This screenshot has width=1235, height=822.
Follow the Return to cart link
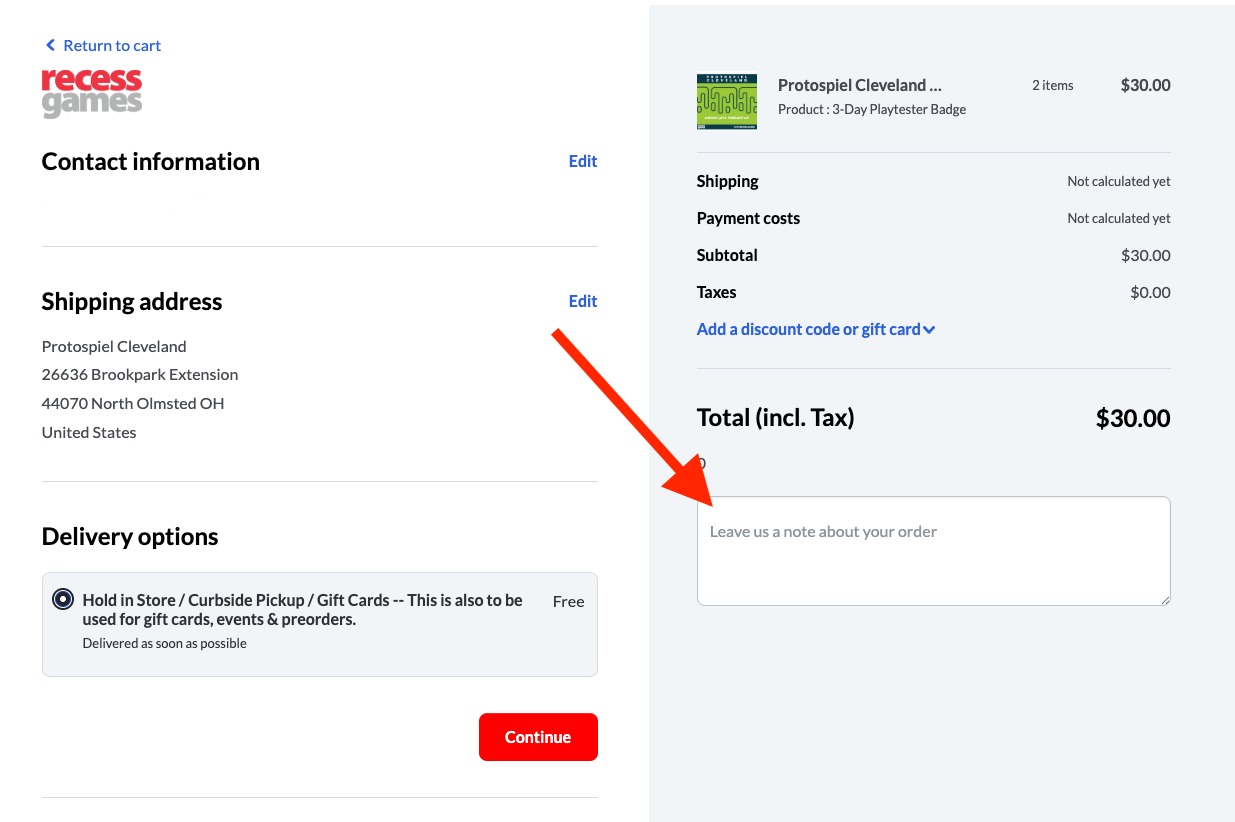point(111,46)
